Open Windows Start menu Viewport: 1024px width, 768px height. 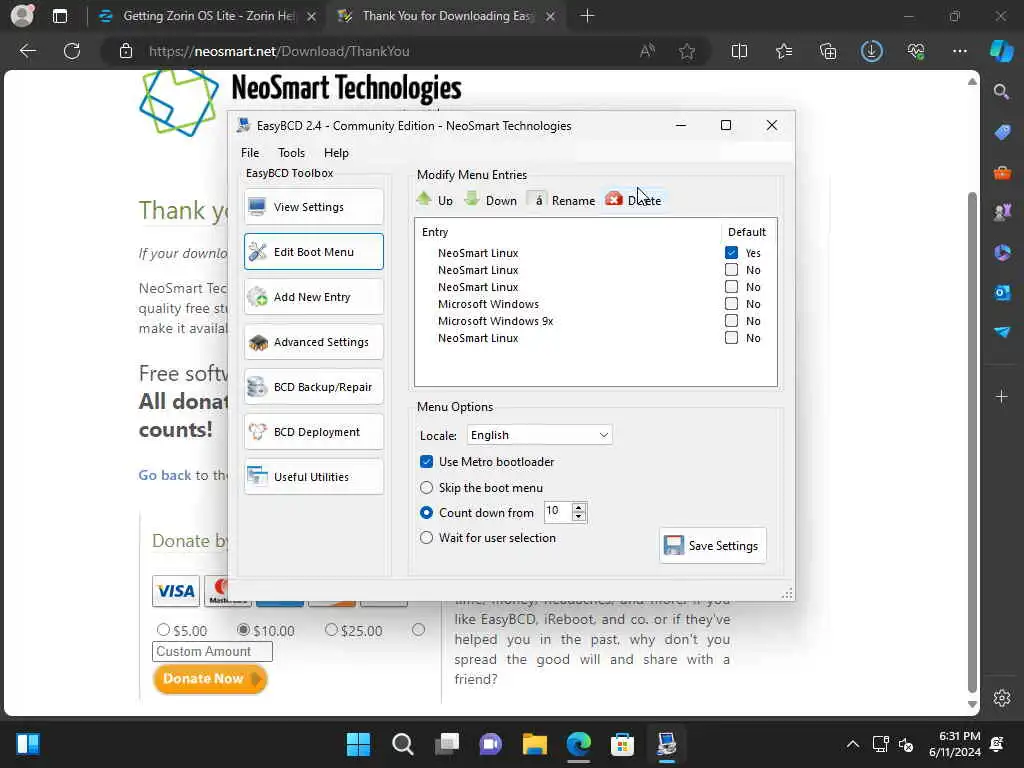358,744
